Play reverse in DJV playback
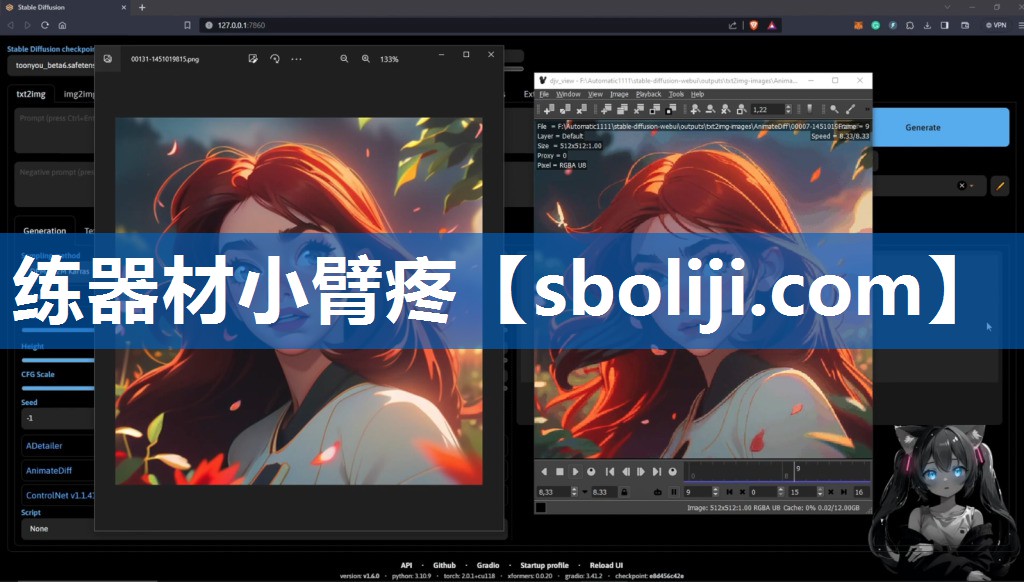 tap(543, 471)
